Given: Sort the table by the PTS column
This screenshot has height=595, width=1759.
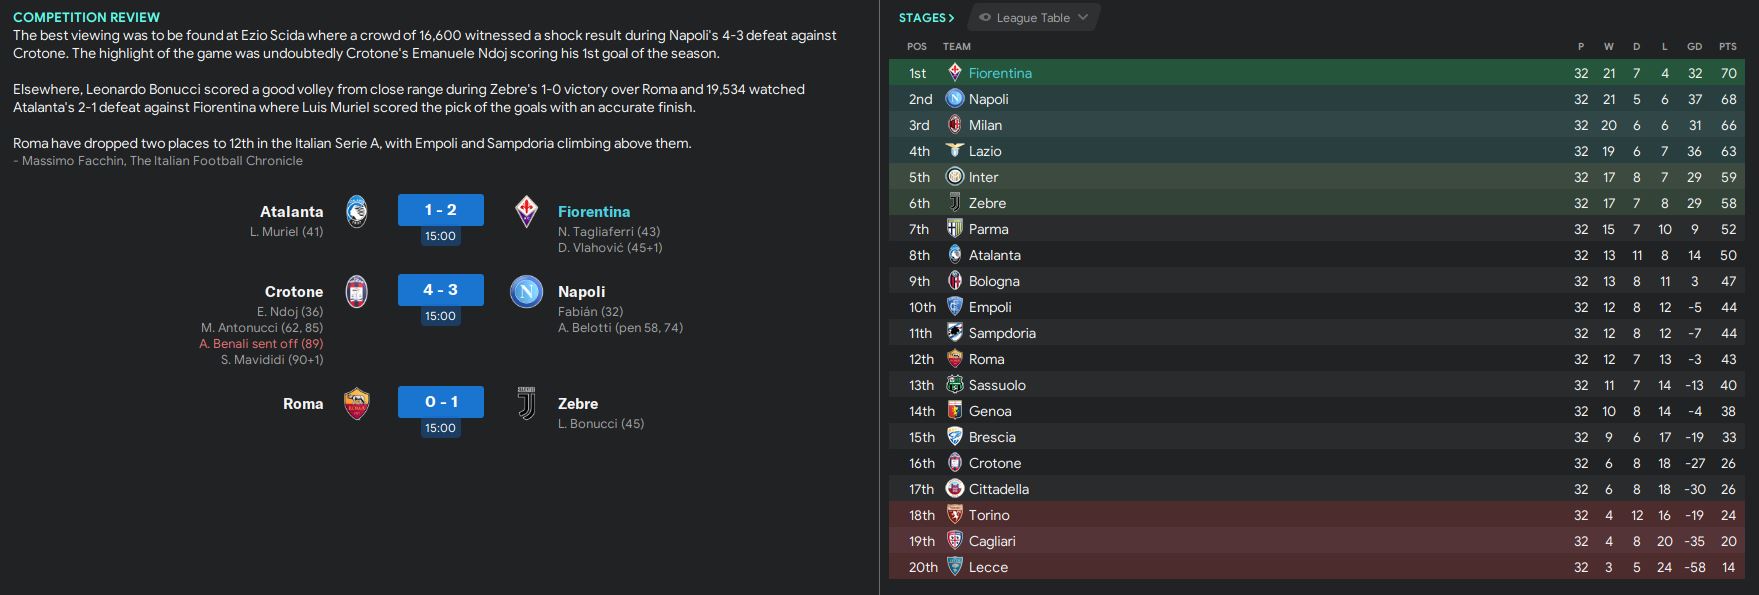Looking at the screenshot, I should click(x=1727, y=47).
